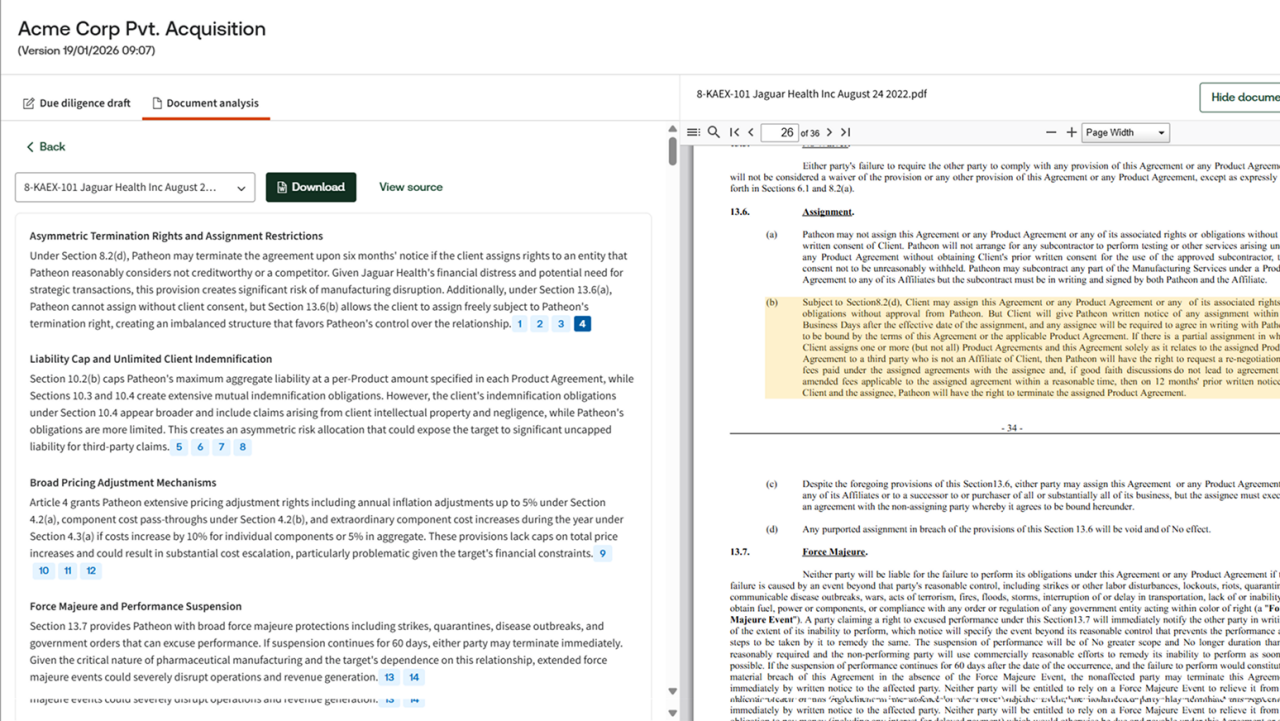
Task: Select highlighted citation reference 4
Action: (x=582, y=324)
